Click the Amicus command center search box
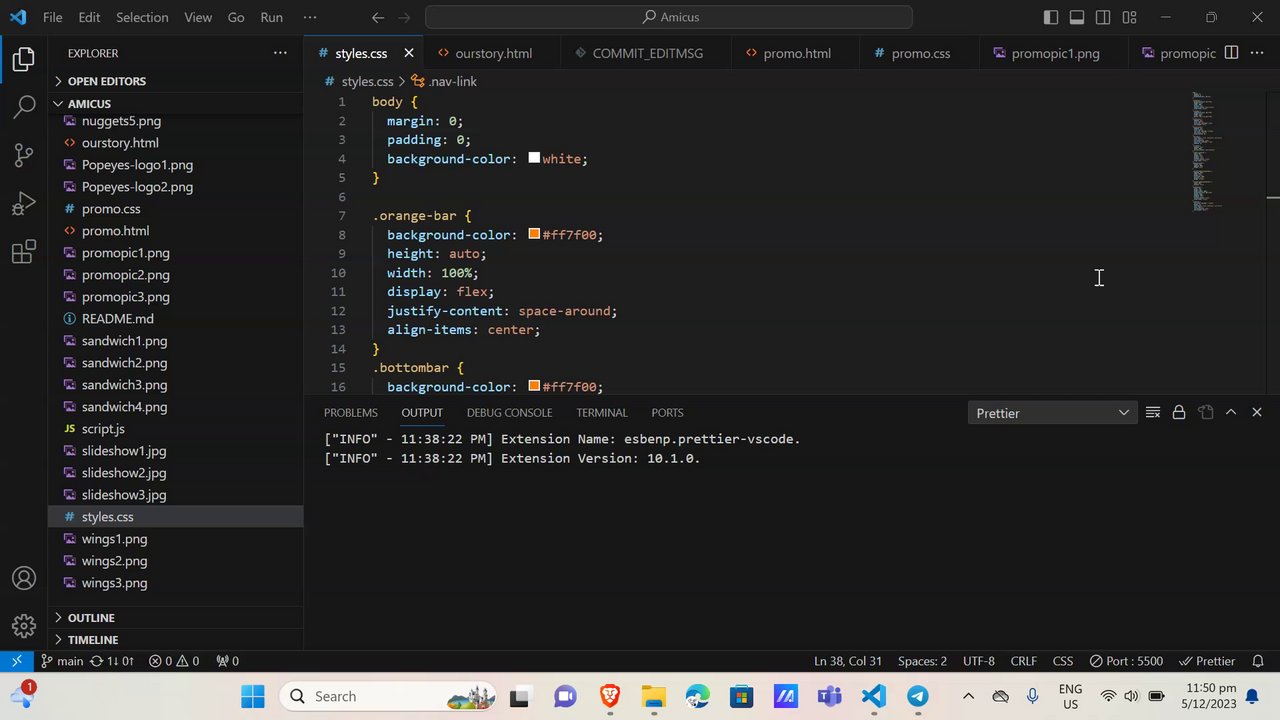 pos(668,17)
